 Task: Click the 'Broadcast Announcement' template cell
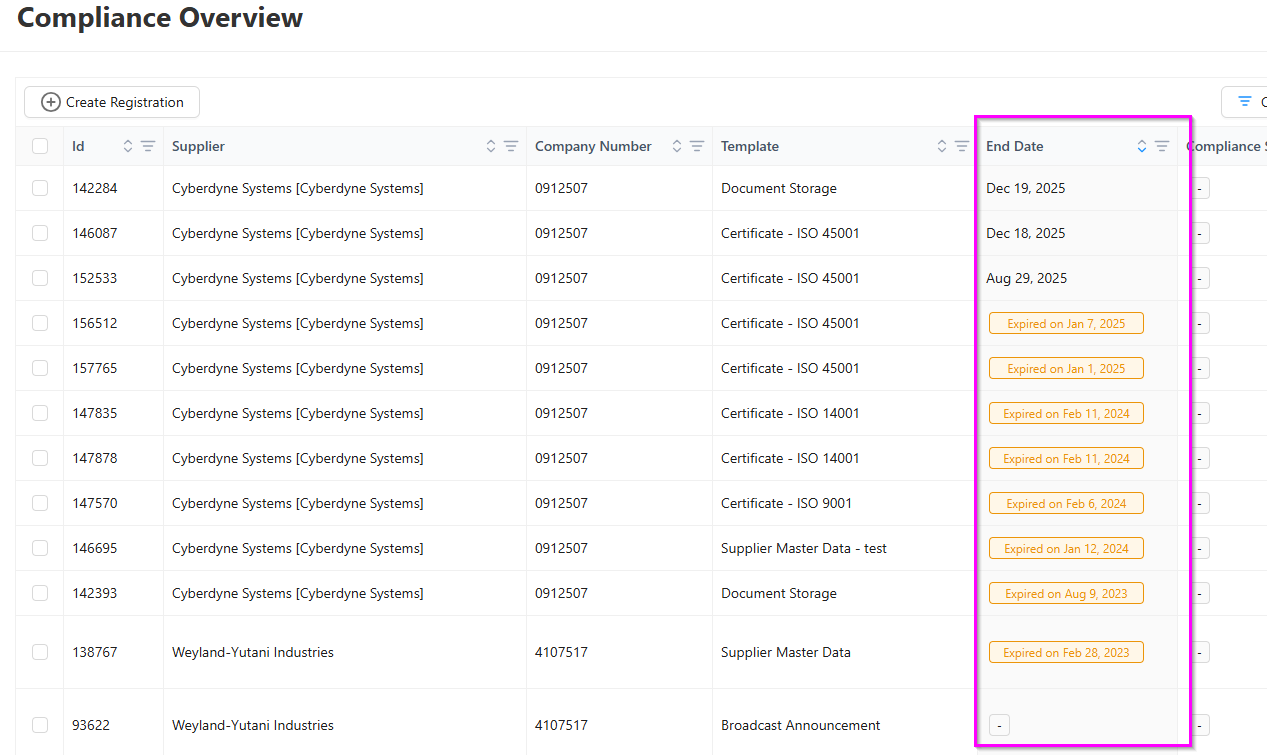801,725
